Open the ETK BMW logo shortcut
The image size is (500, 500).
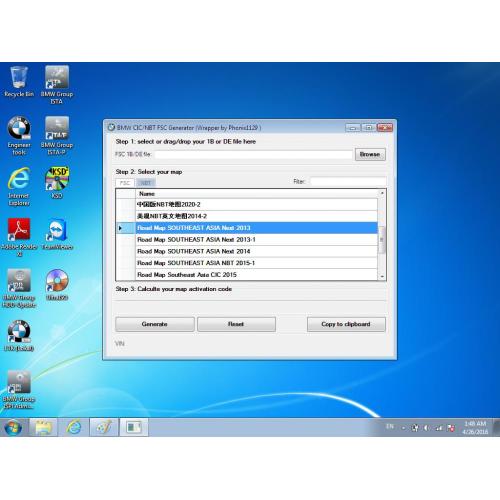point(19,336)
